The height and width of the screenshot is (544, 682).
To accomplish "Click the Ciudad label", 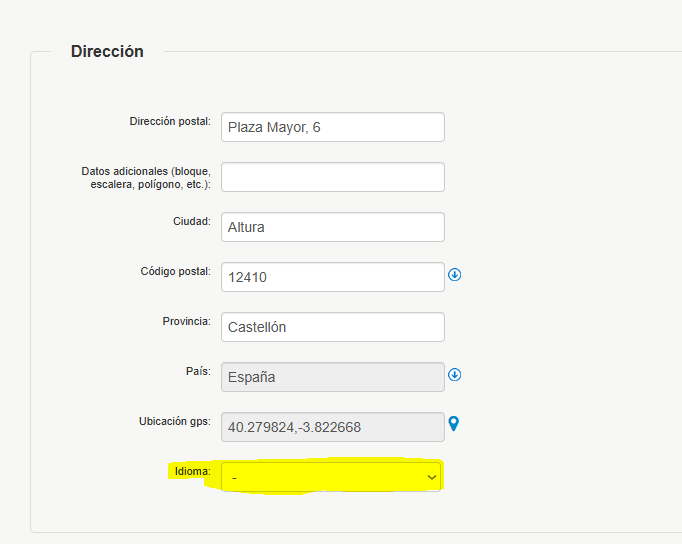I will [192, 221].
